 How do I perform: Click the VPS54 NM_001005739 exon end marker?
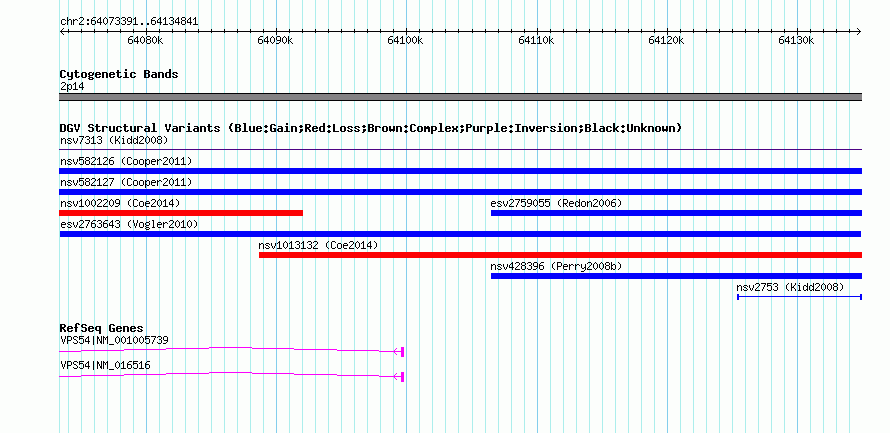[x=402, y=352]
